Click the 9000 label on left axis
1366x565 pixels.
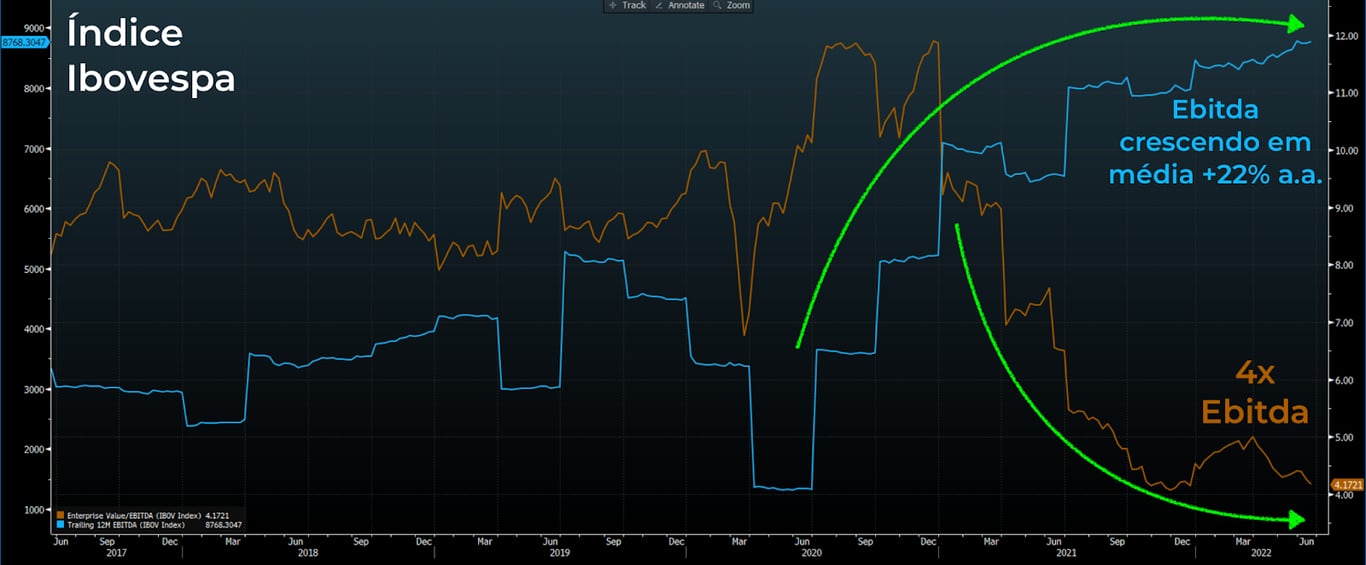click(34, 29)
